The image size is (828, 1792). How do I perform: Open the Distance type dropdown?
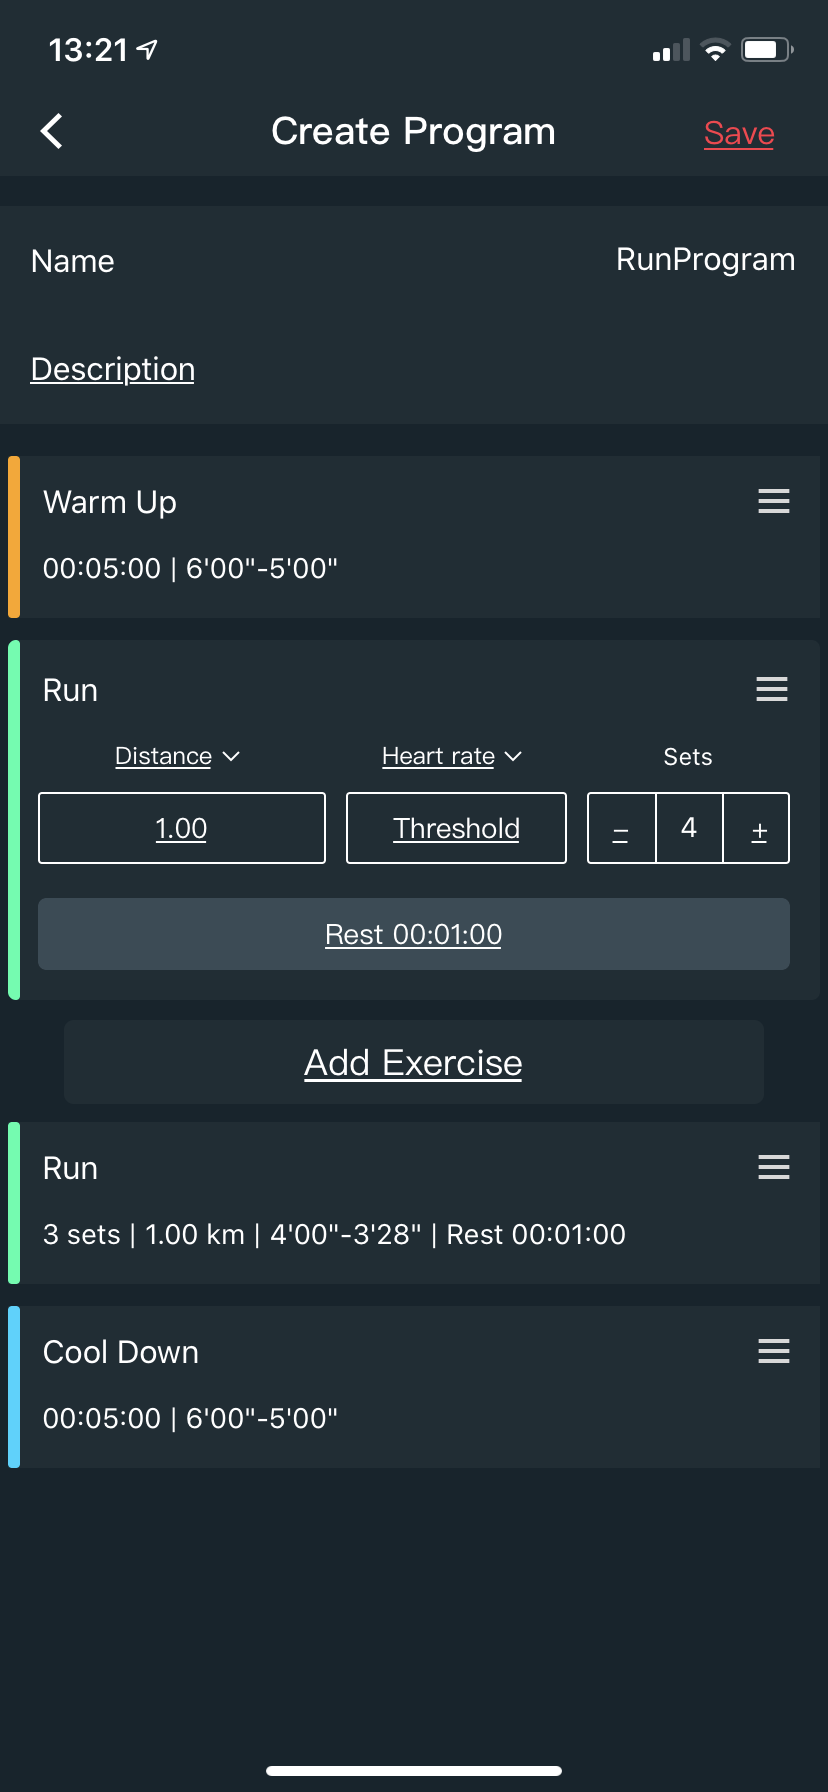click(177, 756)
